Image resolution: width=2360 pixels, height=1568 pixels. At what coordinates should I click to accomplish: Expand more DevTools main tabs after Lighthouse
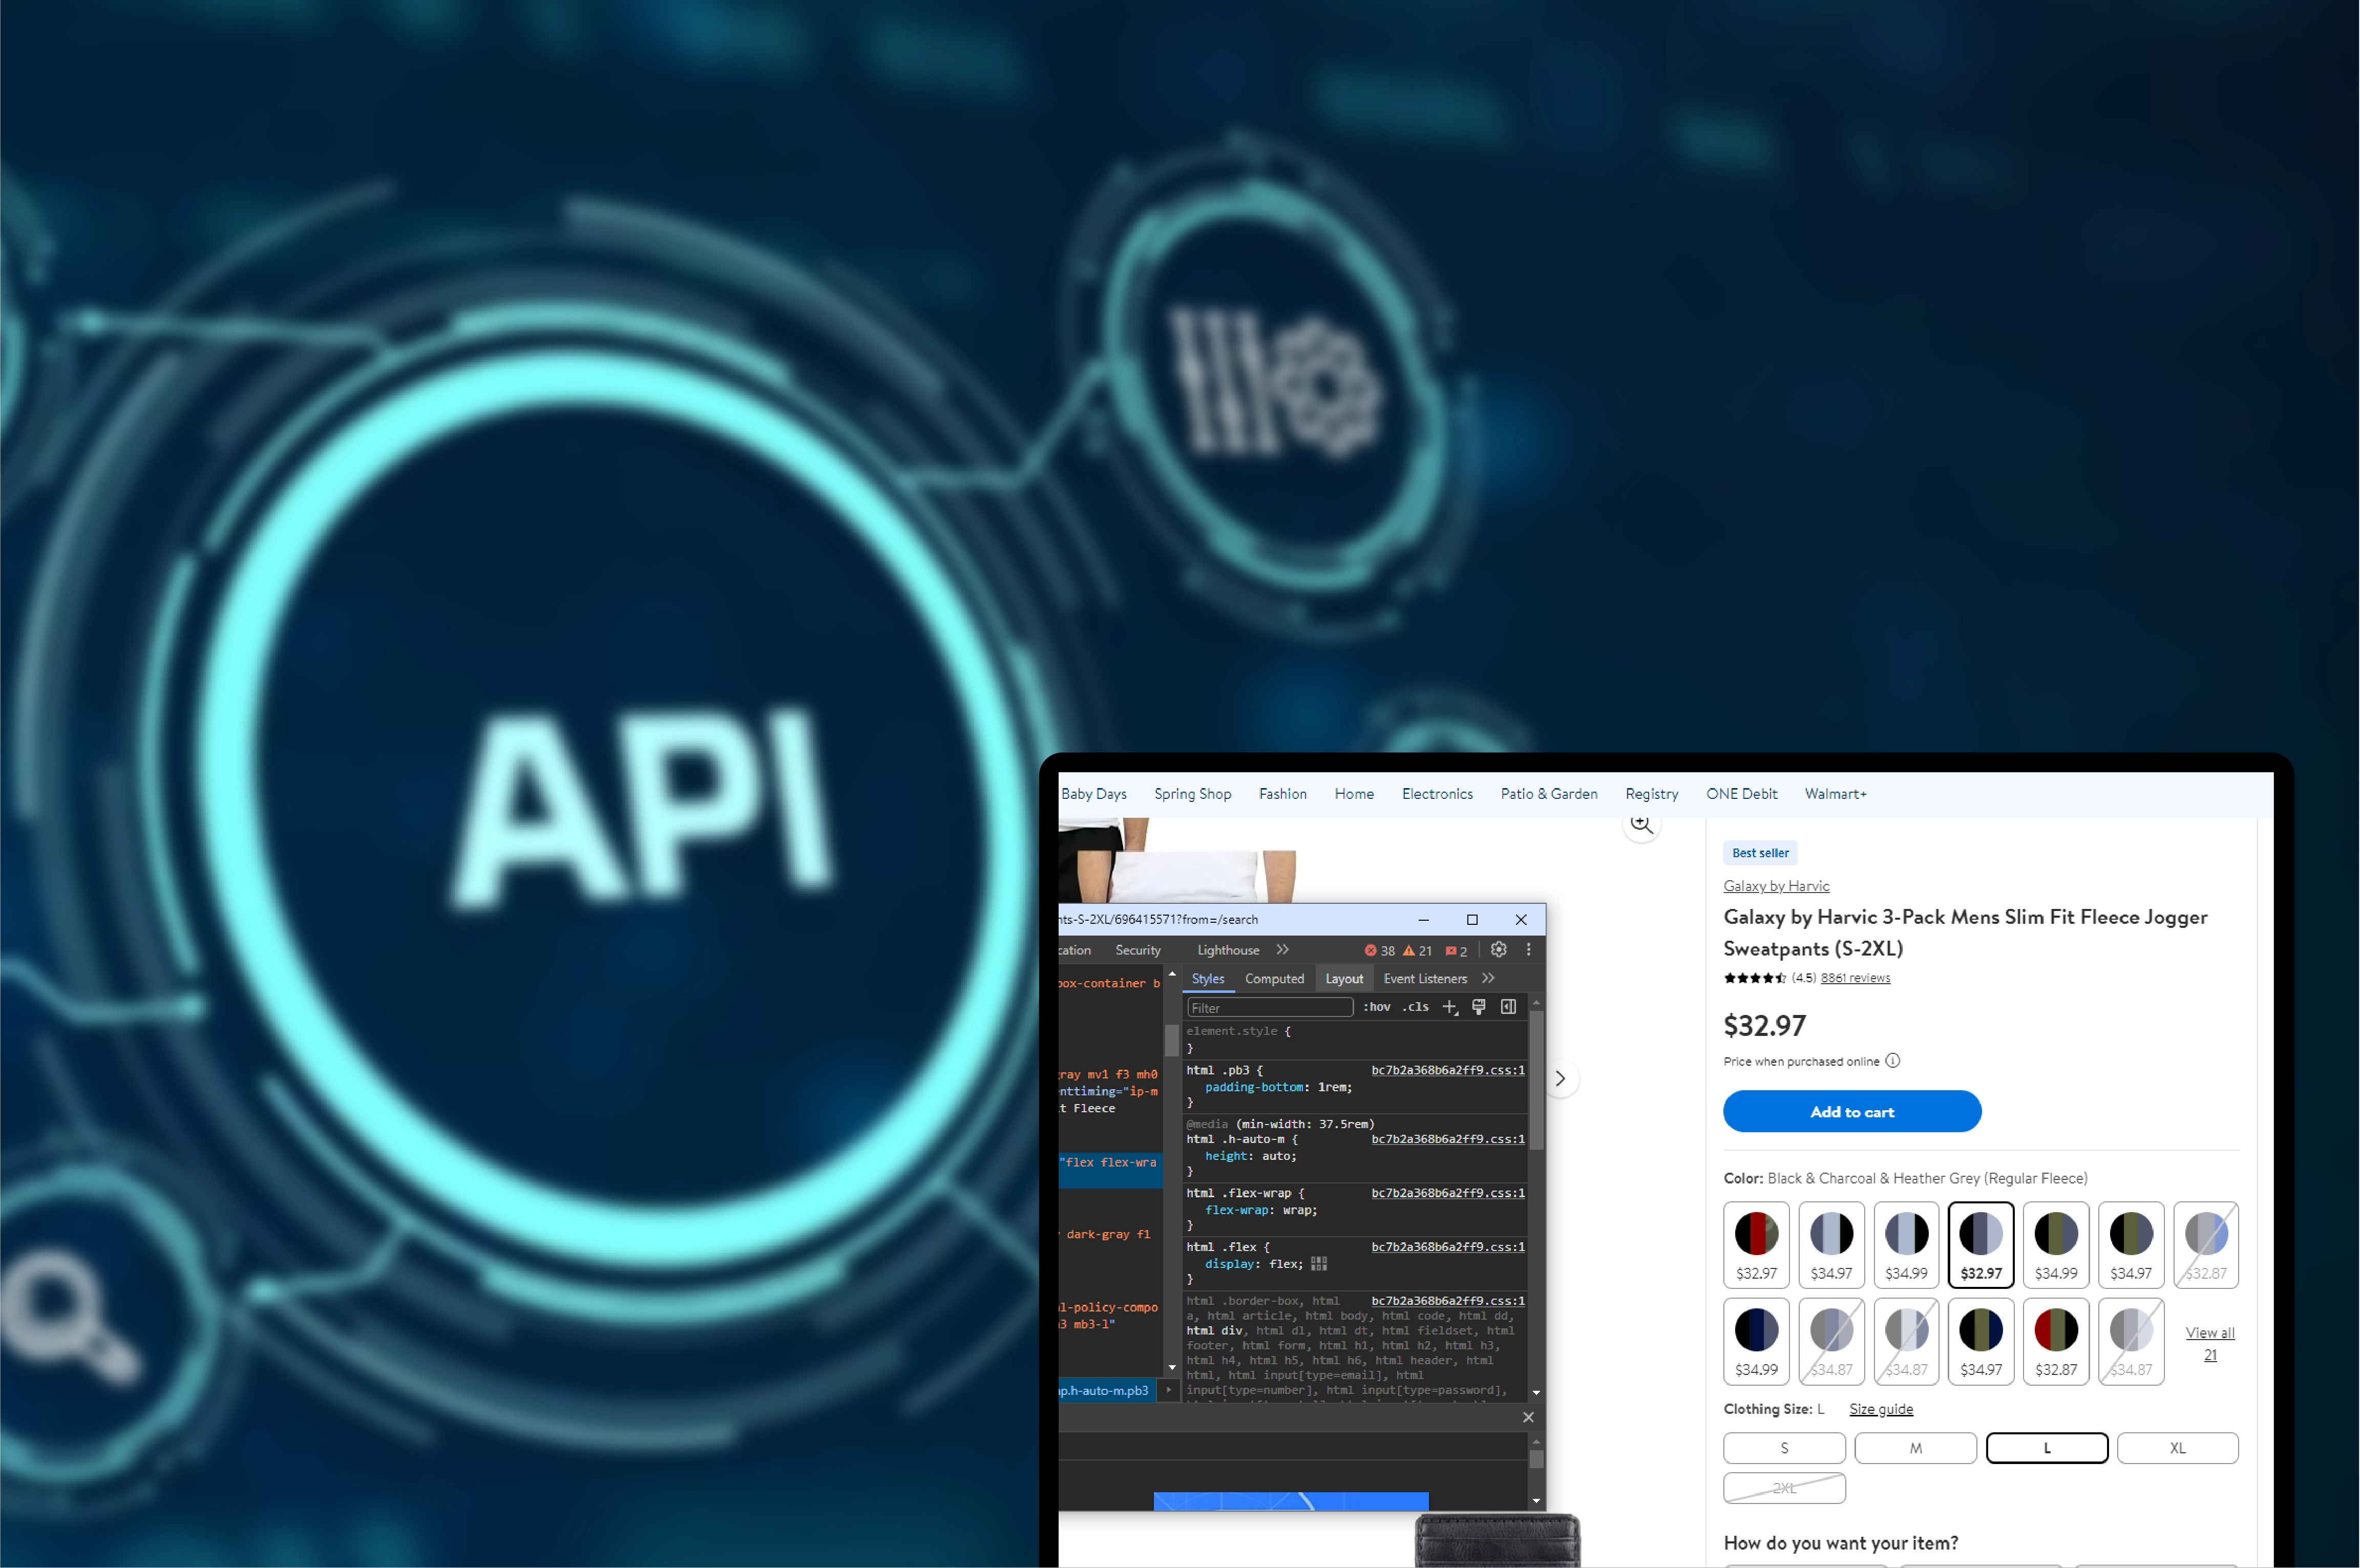(1283, 949)
